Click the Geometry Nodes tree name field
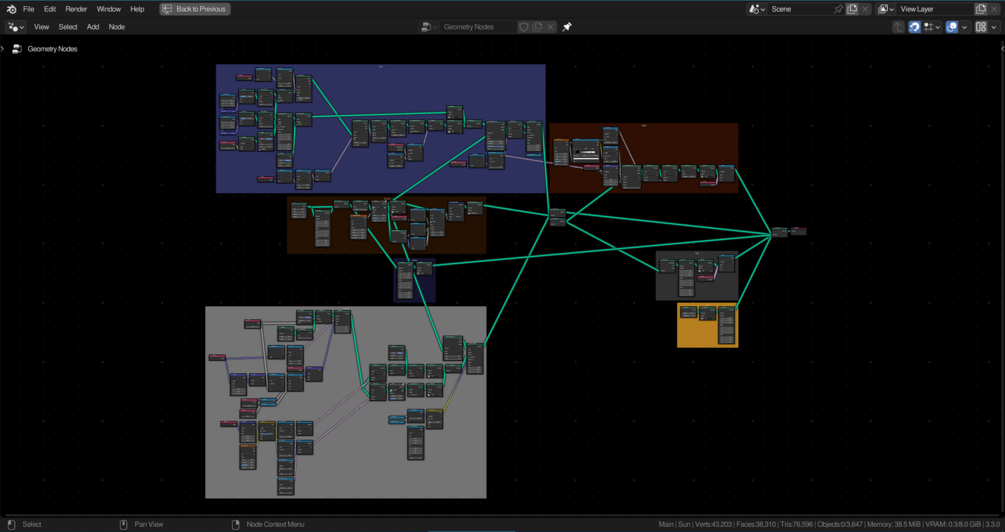This screenshot has width=1005, height=532. 478,27
